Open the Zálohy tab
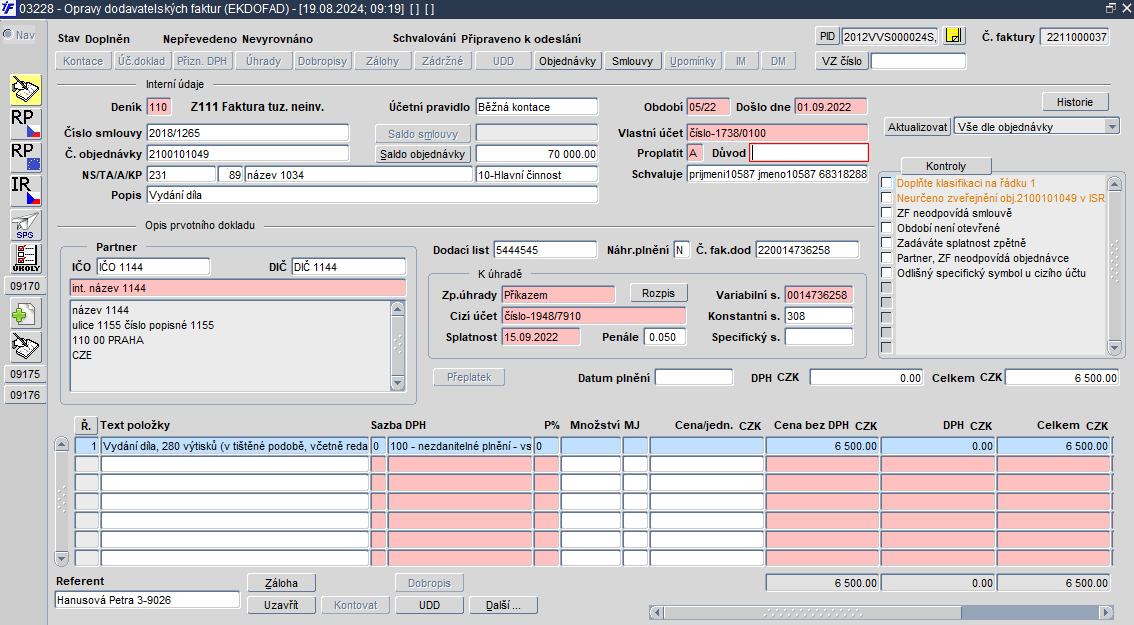The image size is (1134, 625). click(x=383, y=61)
